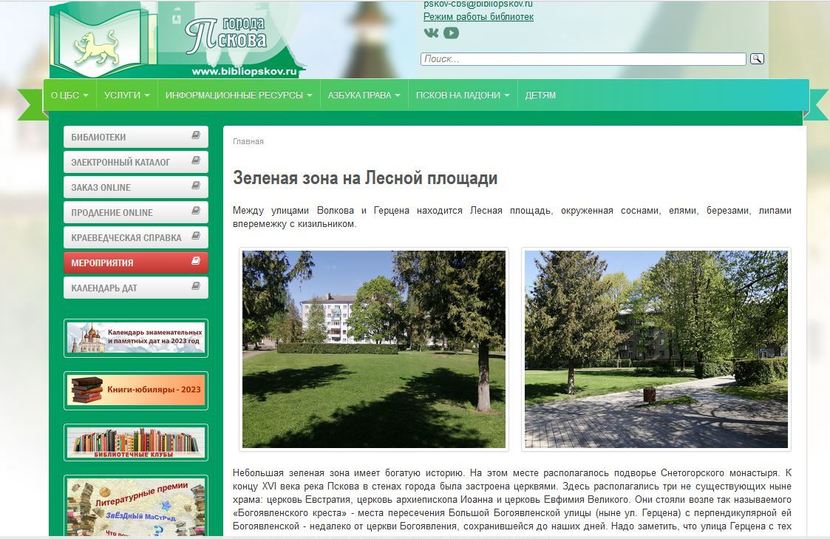Open the highlighted Мероприятия item

coord(136,263)
